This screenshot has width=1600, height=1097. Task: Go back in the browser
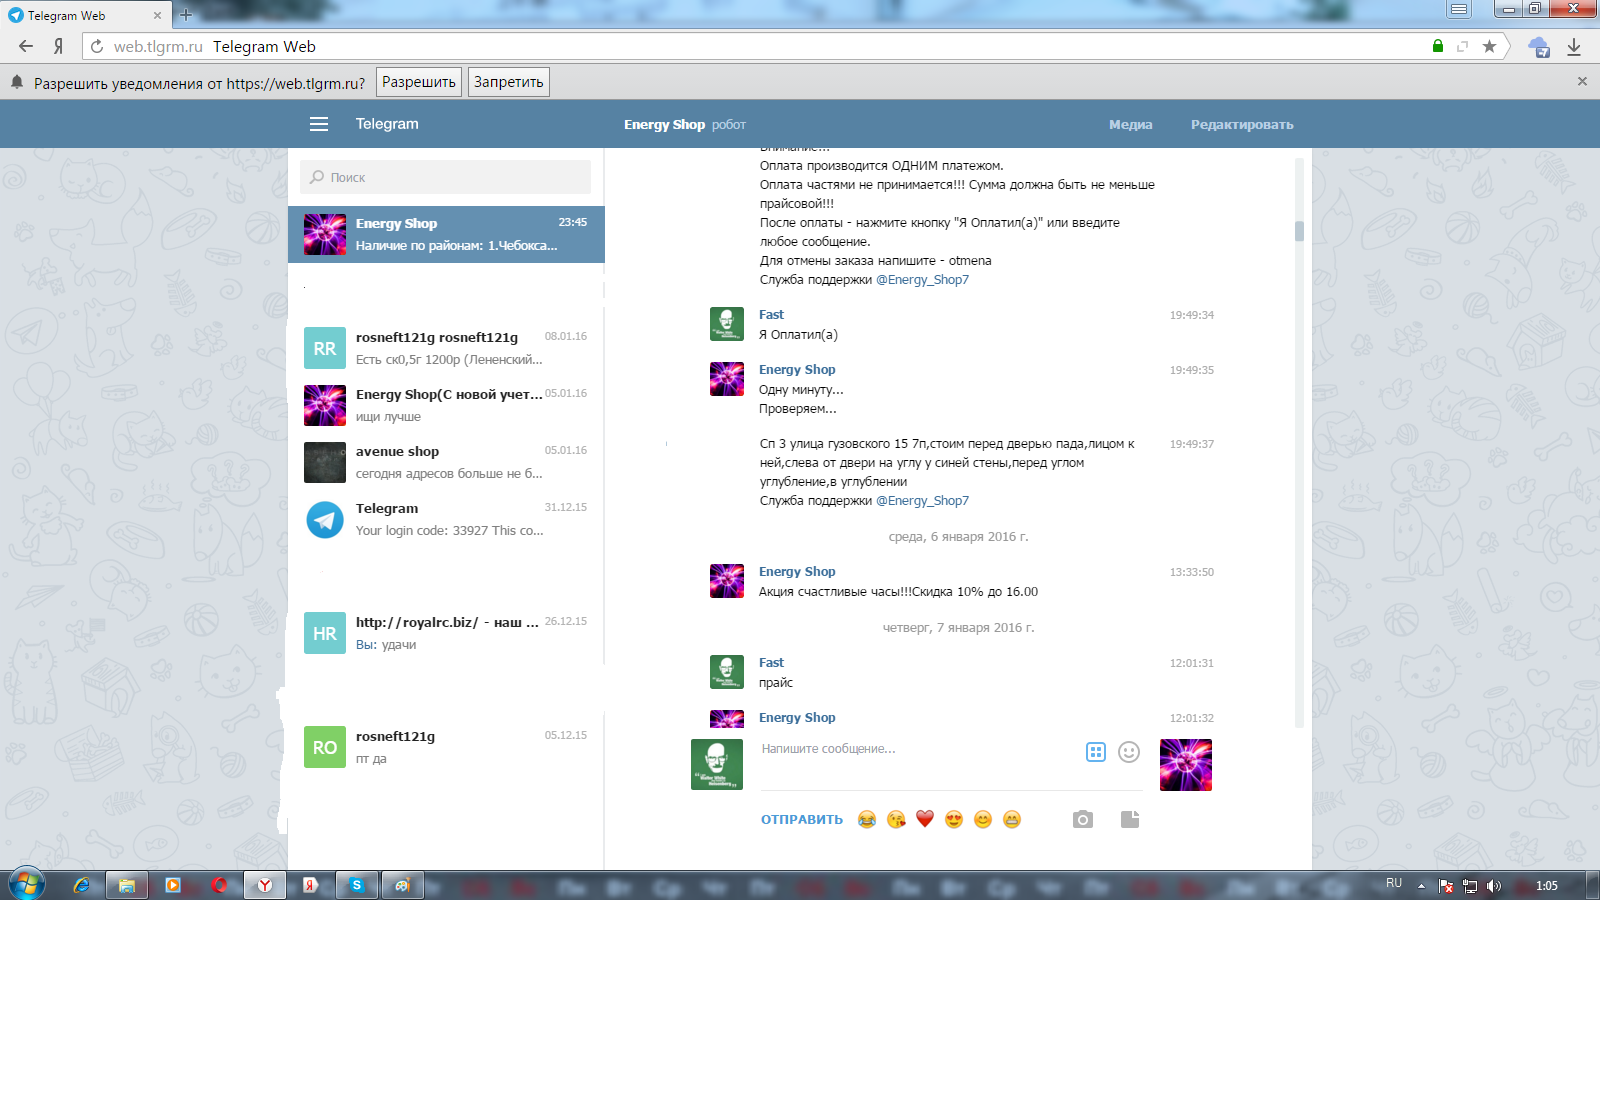[x=26, y=46]
